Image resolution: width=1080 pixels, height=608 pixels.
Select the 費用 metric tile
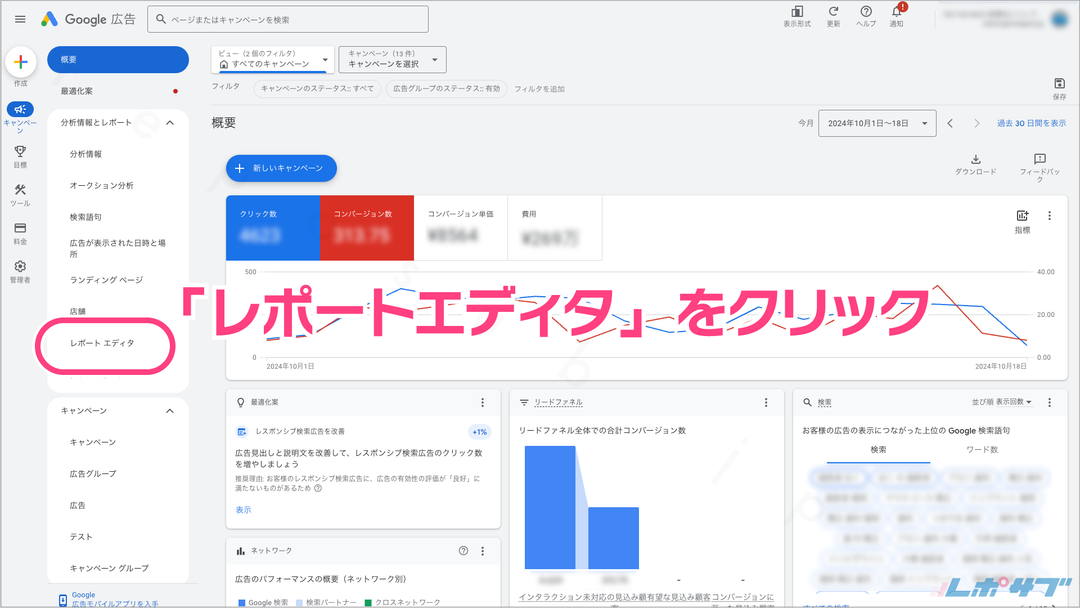coord(555,228)
